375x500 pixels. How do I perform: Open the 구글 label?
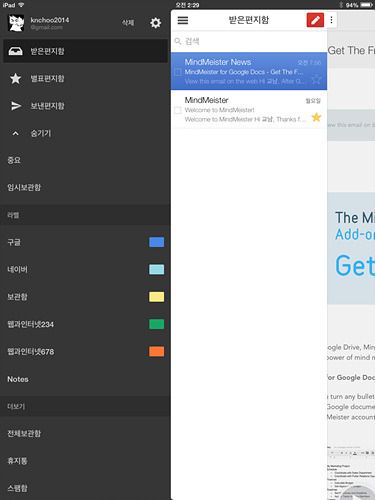(x=85, y=242)
